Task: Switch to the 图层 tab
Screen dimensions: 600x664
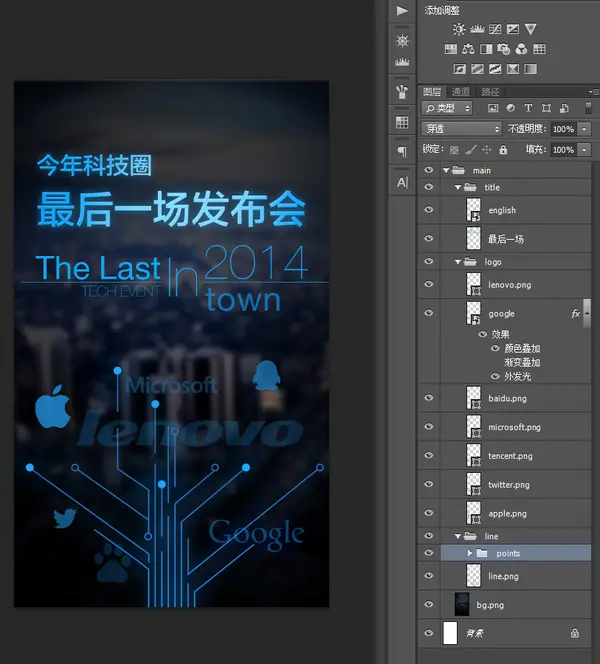Action: 432,91
